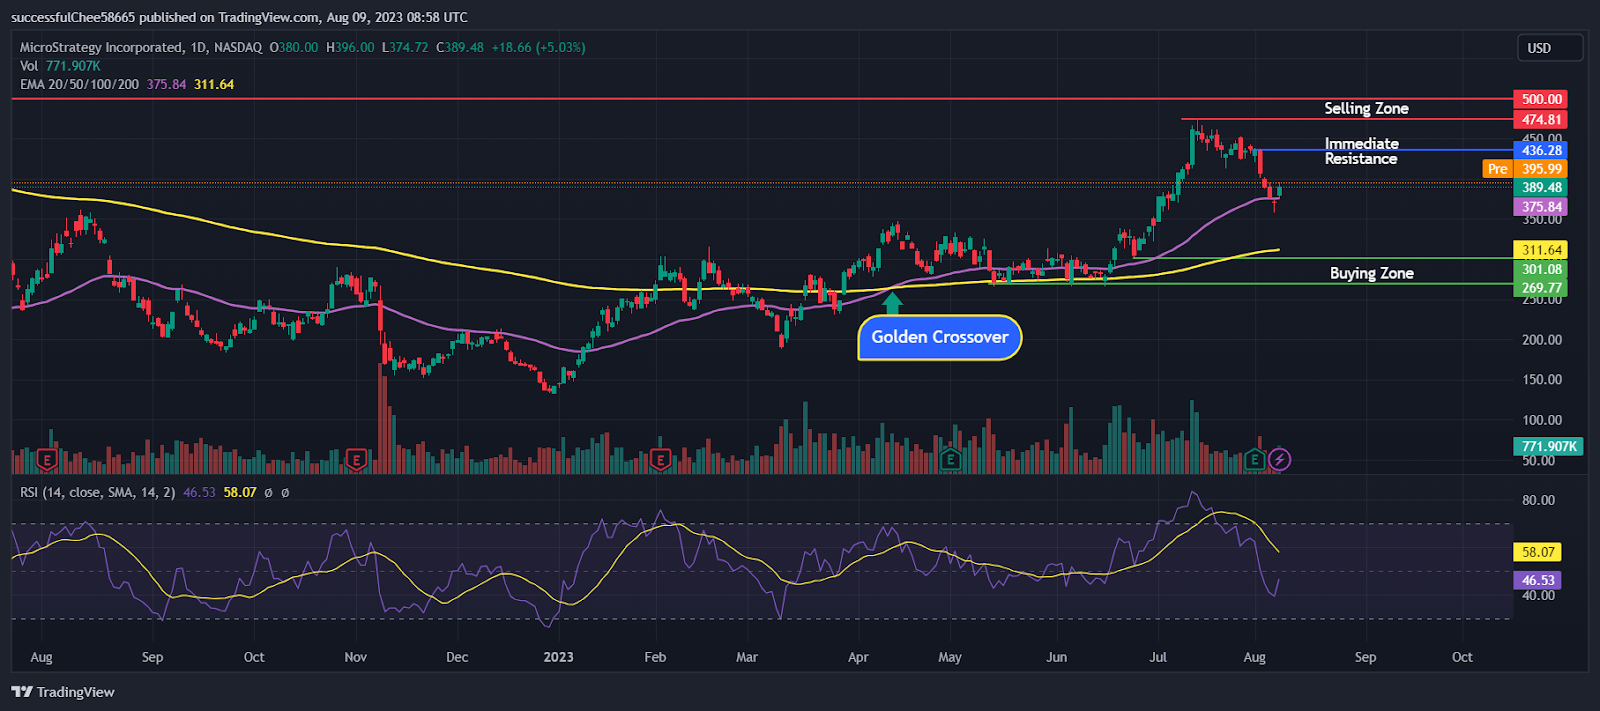Click the 2023 label on time axis
Viewport: 1600px width, 711px height.
pyautogui.click(x=558, y=657)
